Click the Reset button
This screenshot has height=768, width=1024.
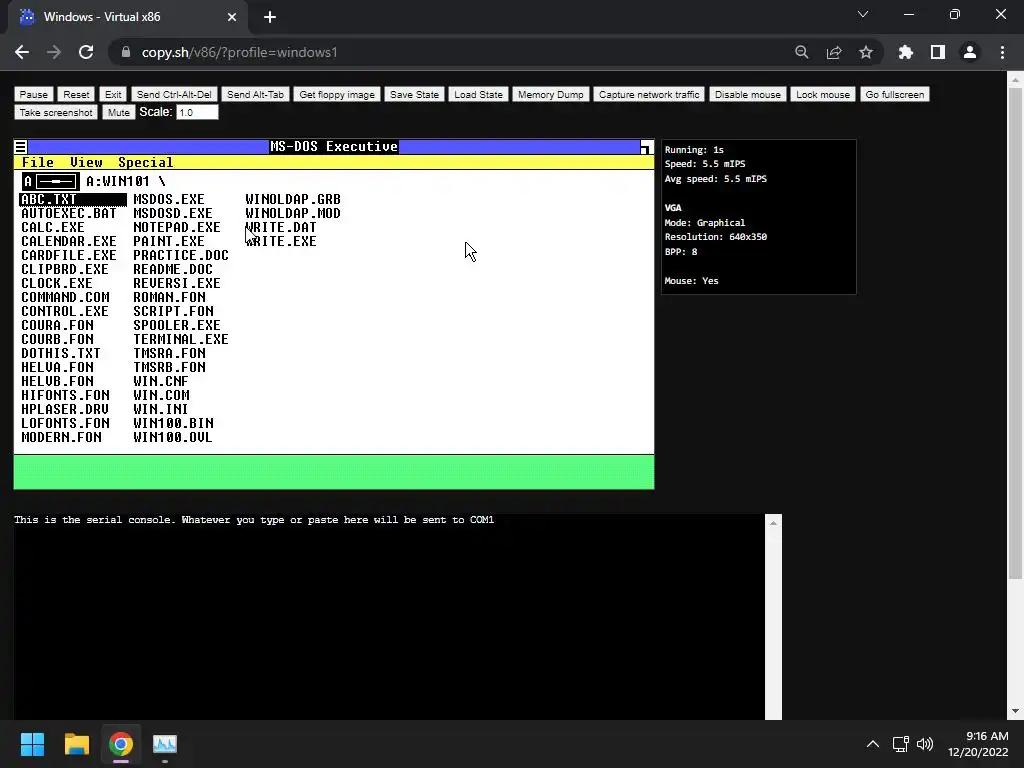[76, 95]
